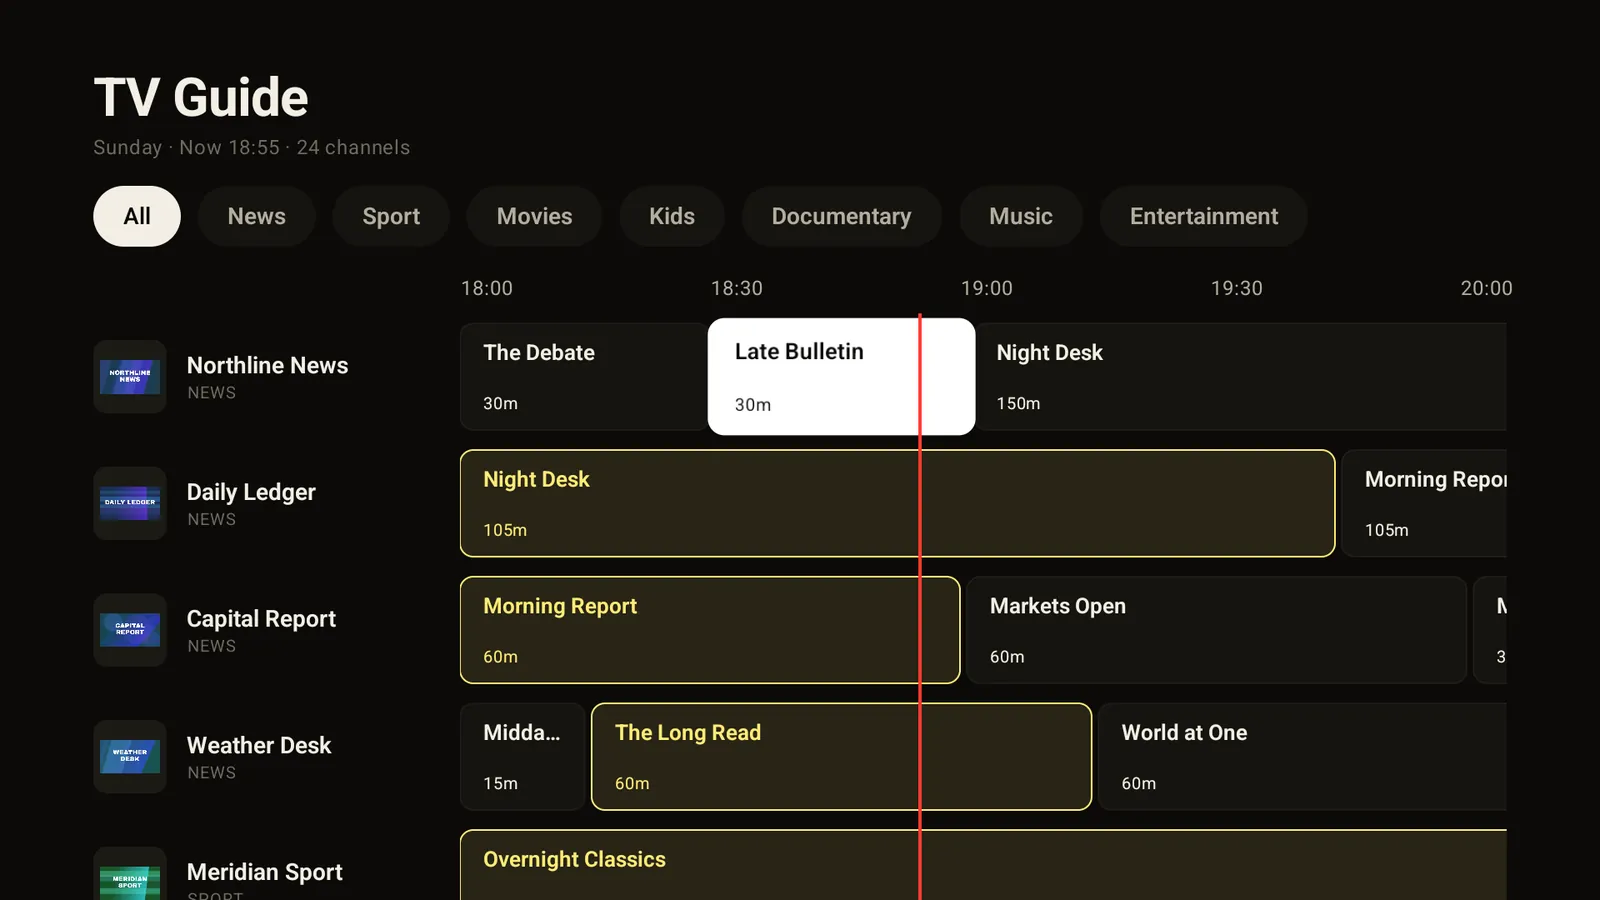This screenshot has width=1600, height=900.
Task: Show only Movies channels
Action: (535, 216)
